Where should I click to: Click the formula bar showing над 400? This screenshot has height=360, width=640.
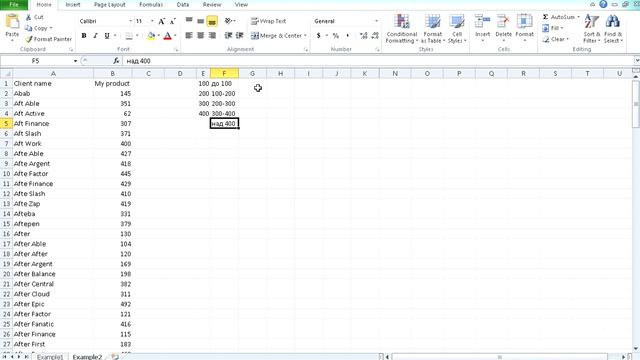(x=378, y=61)
